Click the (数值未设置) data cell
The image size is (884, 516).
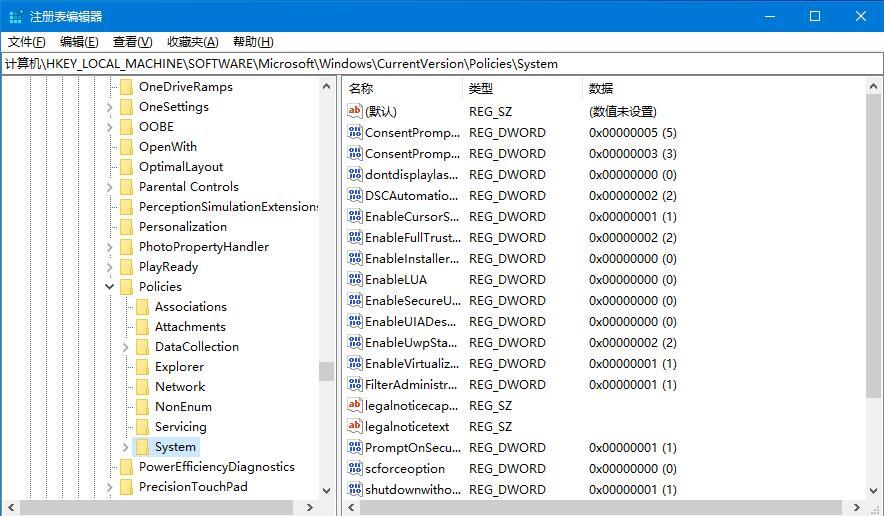[x=622, y=112]
